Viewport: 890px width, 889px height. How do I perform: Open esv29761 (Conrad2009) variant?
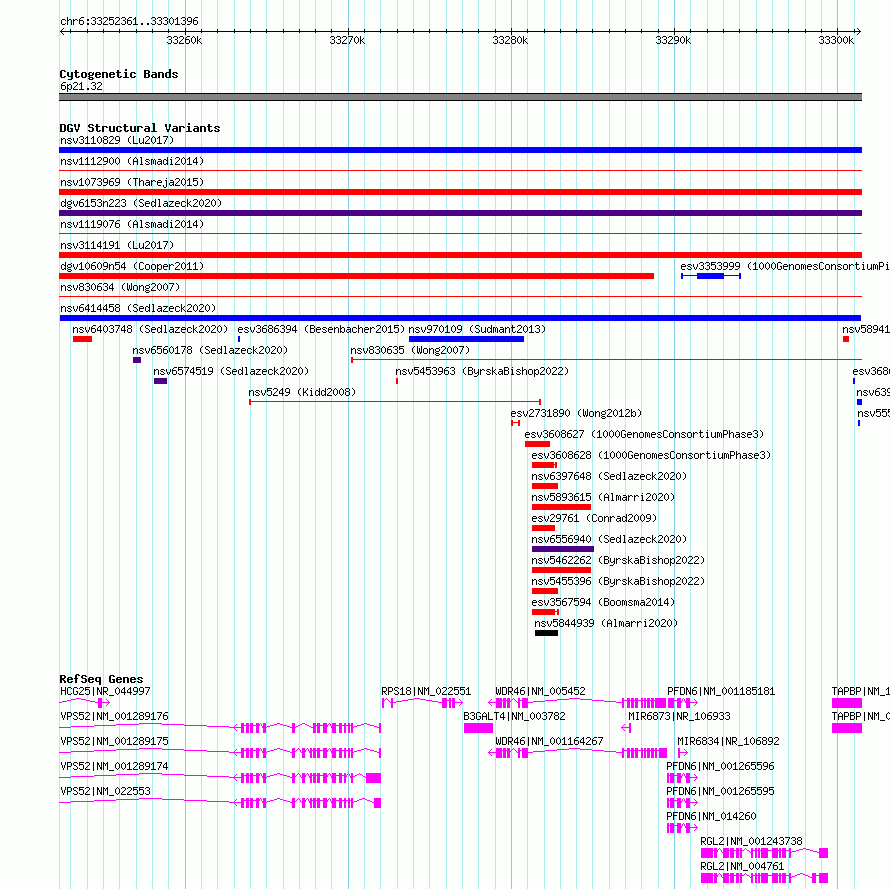tap(543, 528)
